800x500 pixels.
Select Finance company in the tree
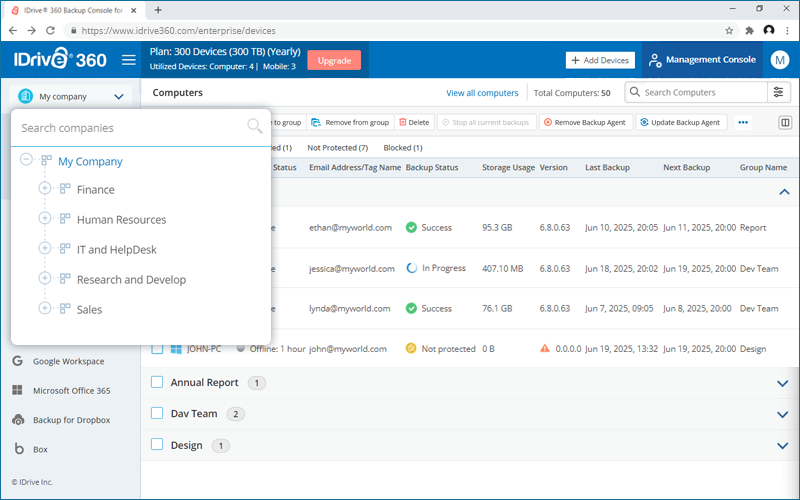95,189
